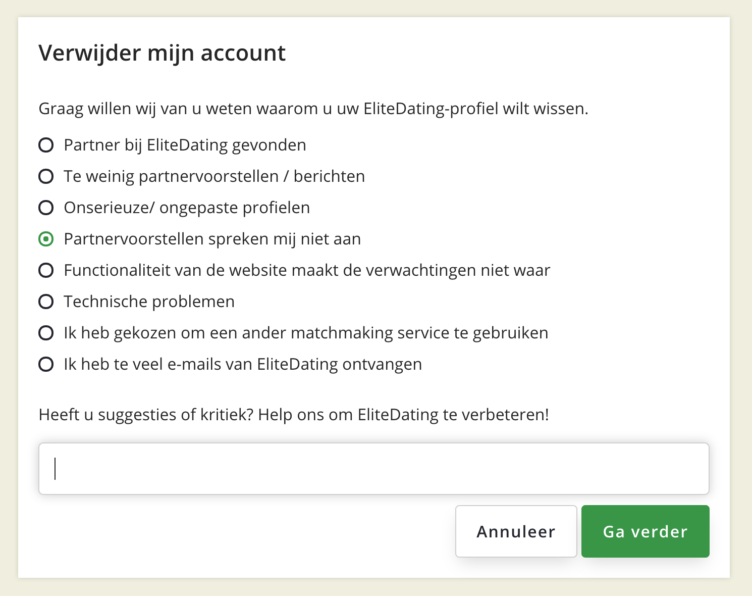The width and height of the screenshot is (752, 596).
Task: Click the 'Graag willen wij van u weten' intro text
Action: [313, 108]
